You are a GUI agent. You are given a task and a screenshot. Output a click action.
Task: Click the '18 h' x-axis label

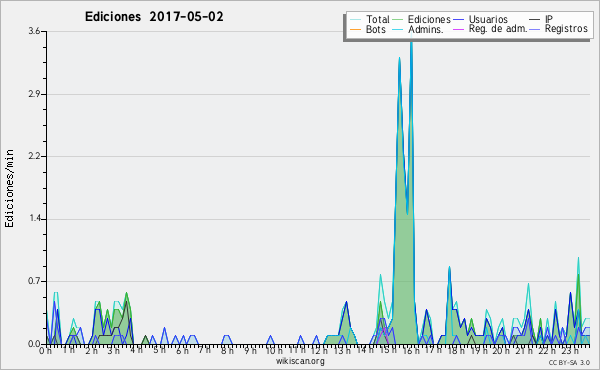pos(456,351)
